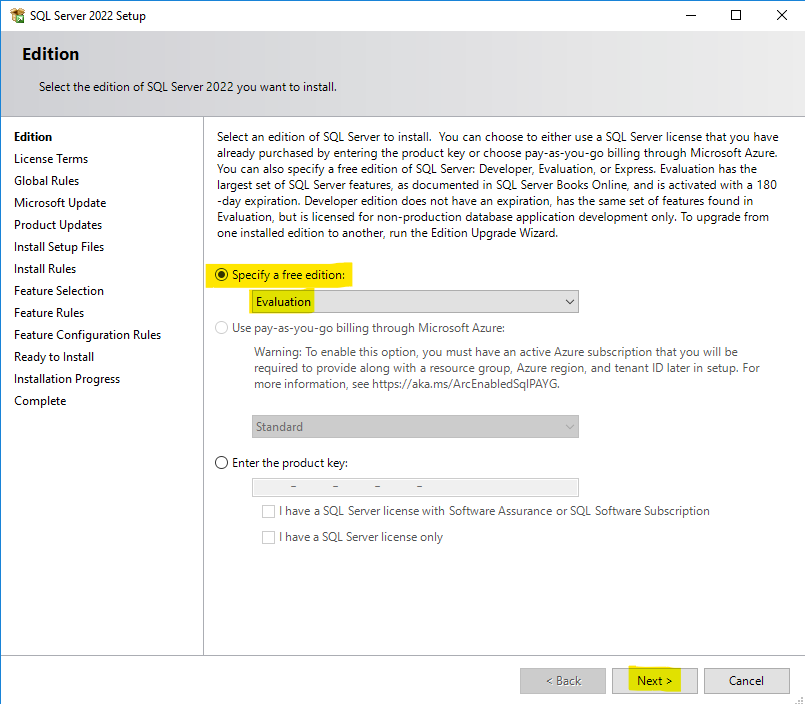
Task: Click the SQL Server Setup title bar icon
Action: click(17, 15)
